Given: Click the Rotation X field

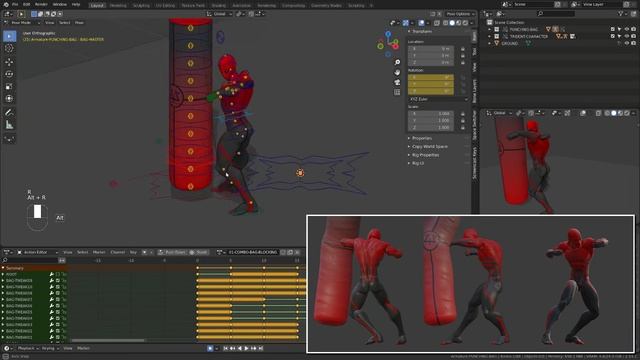Looking at the screenshot, I should pyautogui.click(x=431, y=77).
